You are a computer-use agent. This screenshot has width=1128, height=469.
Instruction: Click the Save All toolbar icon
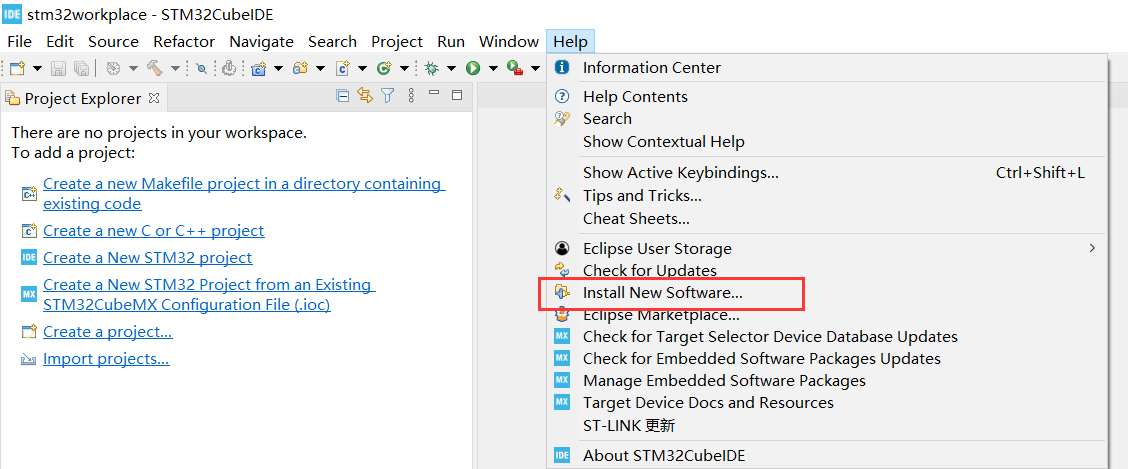click(81, 68)
